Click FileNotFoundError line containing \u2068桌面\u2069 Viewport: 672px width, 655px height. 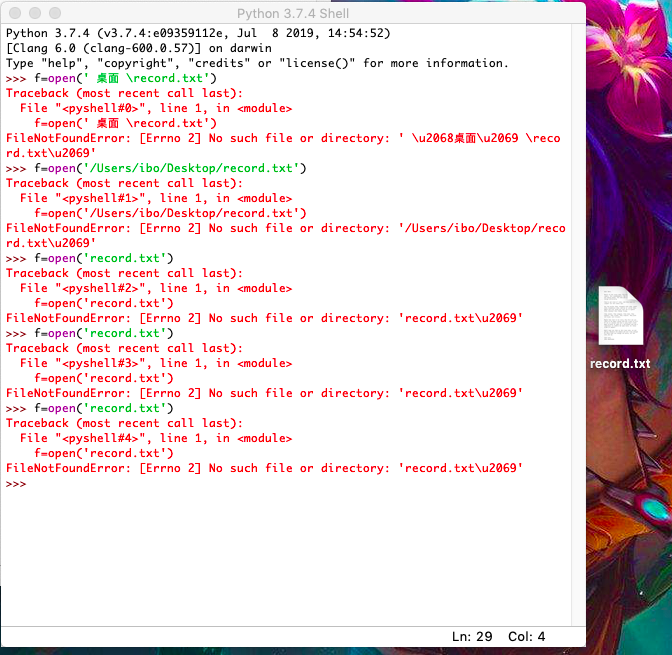point(283,138)
